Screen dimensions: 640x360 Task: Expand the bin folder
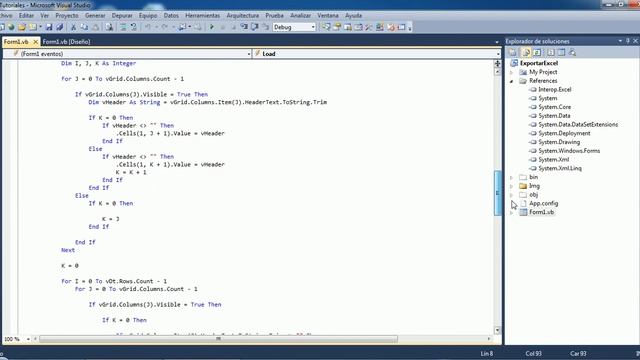point(512,178)
